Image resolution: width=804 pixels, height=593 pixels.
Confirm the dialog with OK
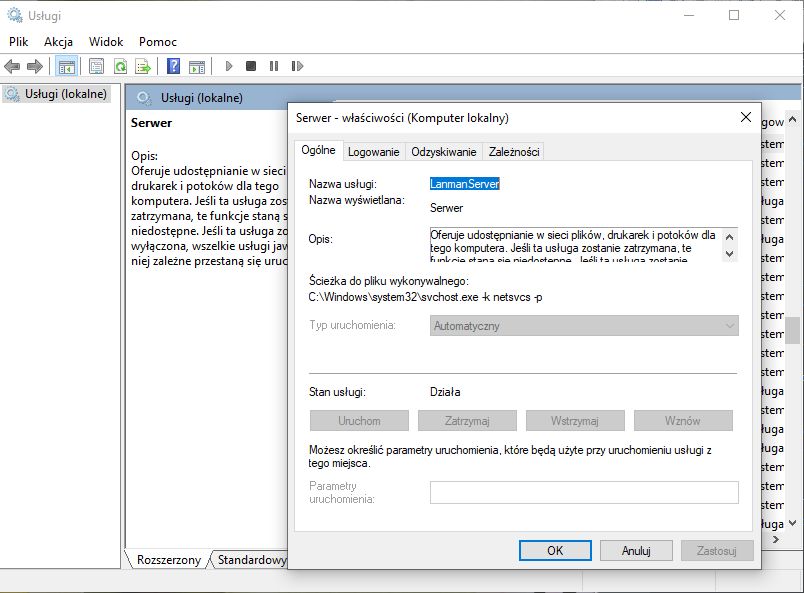click(x=555, y=550)
